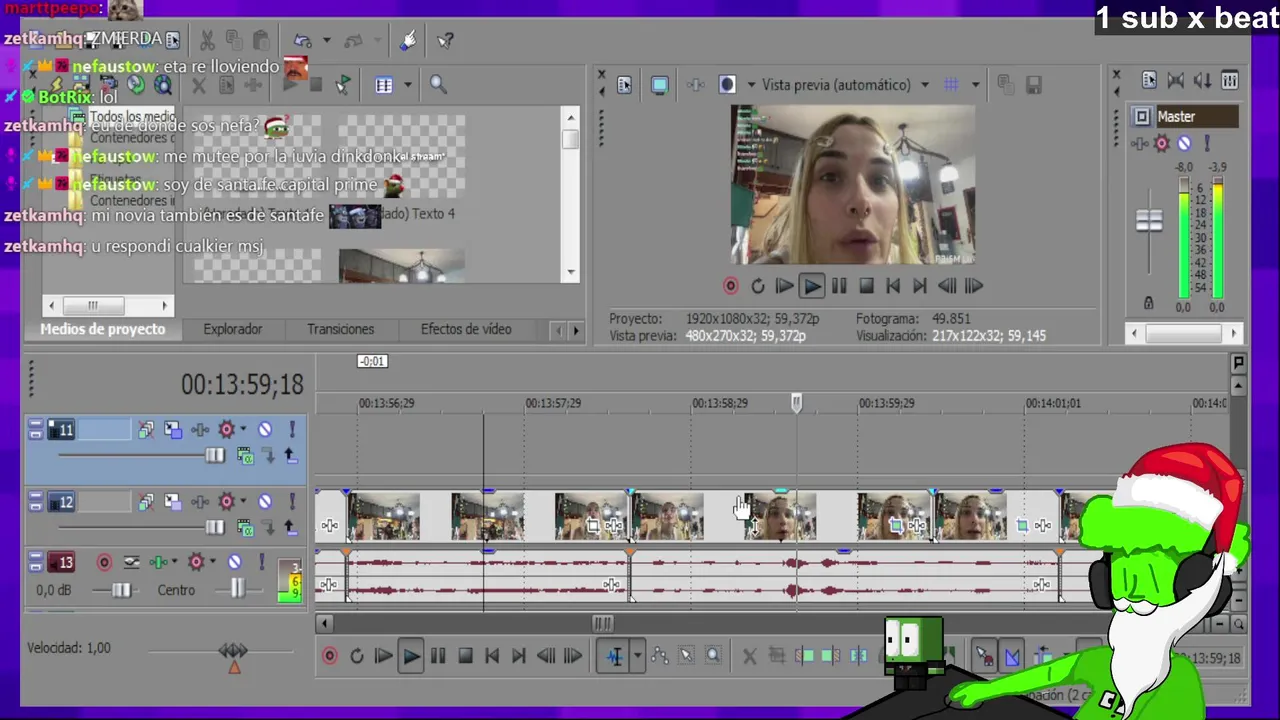The width and height of the screenshot is (1280, 720).
Task: Open track FX for track 11
Action: pos(200,430)
